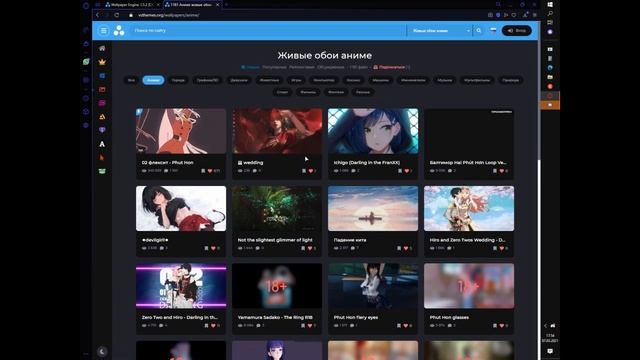Click the three-circle site logo
Image resolution: width=640 pixels, height=360 pixels.
[x=119, y=31]
